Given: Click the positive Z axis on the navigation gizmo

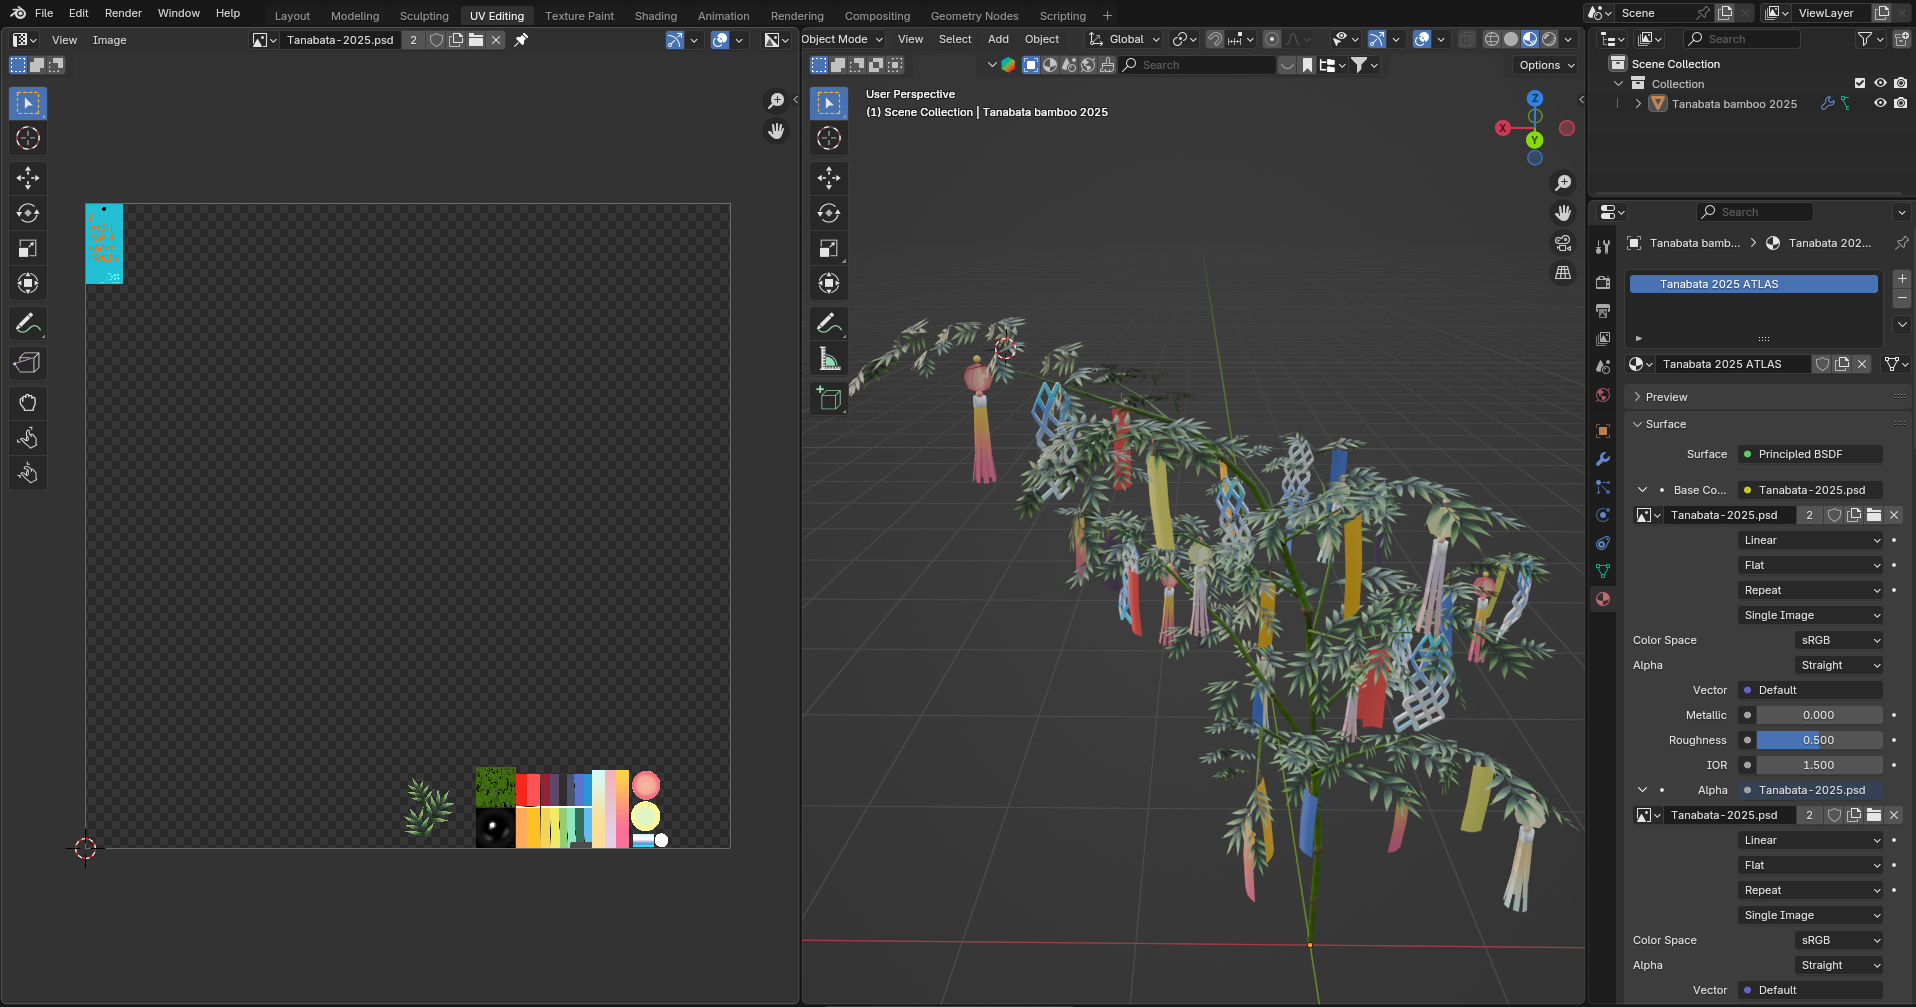Looking at the screenshot, I should coord(1535,98).
